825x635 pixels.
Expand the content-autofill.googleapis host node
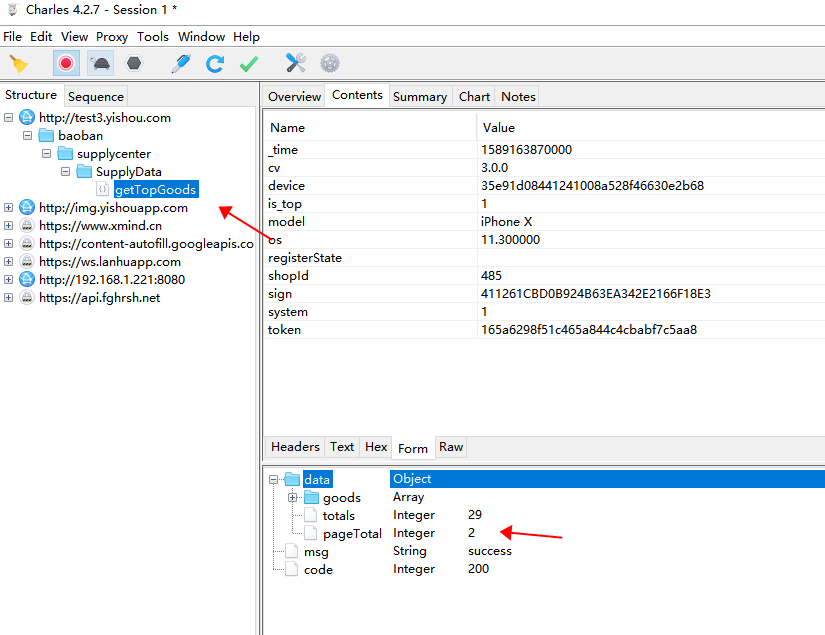pyautogui.click(x=8, y=244)
